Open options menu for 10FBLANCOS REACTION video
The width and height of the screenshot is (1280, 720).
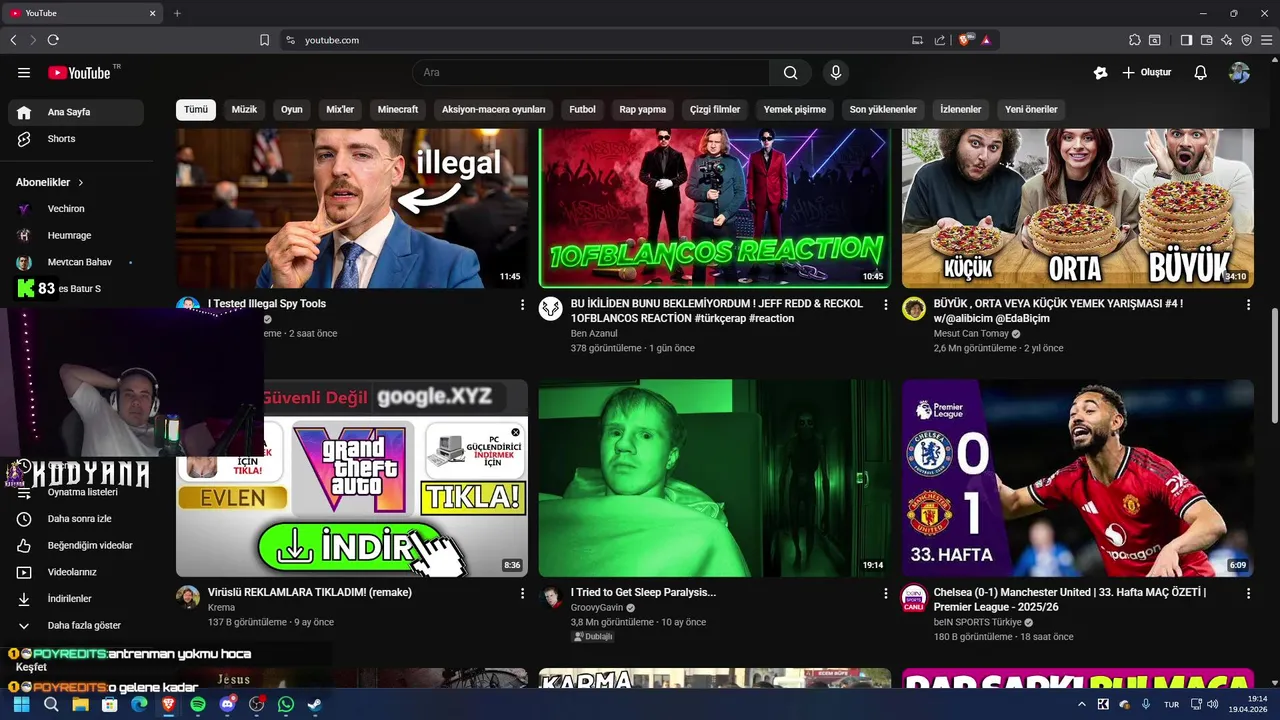coord(885,304)
